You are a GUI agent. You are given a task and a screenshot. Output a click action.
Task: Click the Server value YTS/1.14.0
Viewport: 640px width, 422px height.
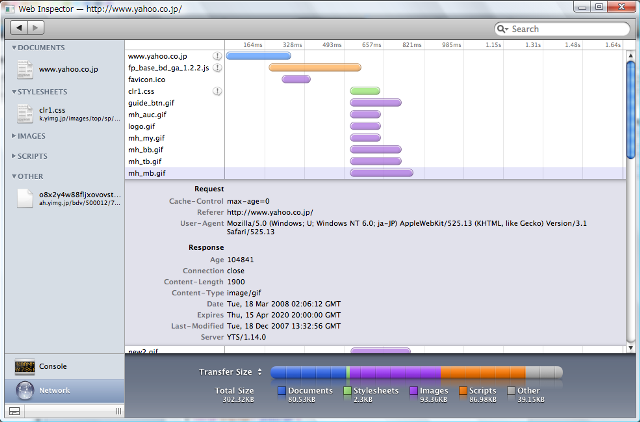pos(246,337)
